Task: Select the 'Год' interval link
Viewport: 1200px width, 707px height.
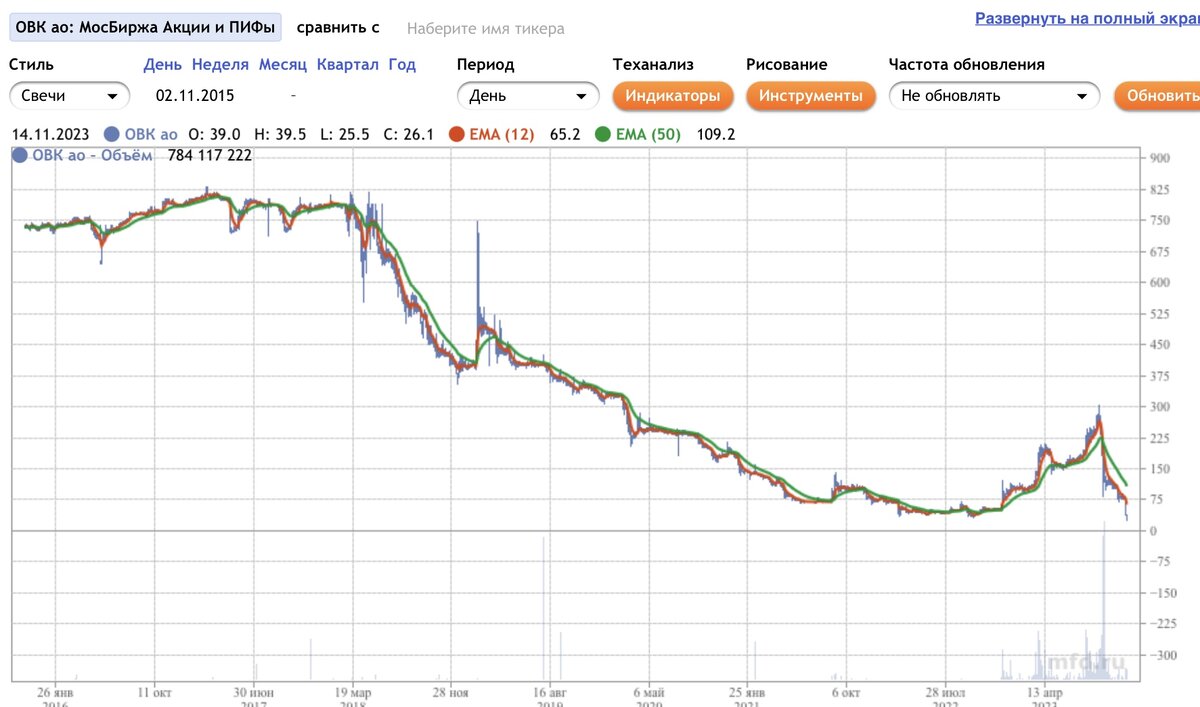Action: (x=402, y=64)
